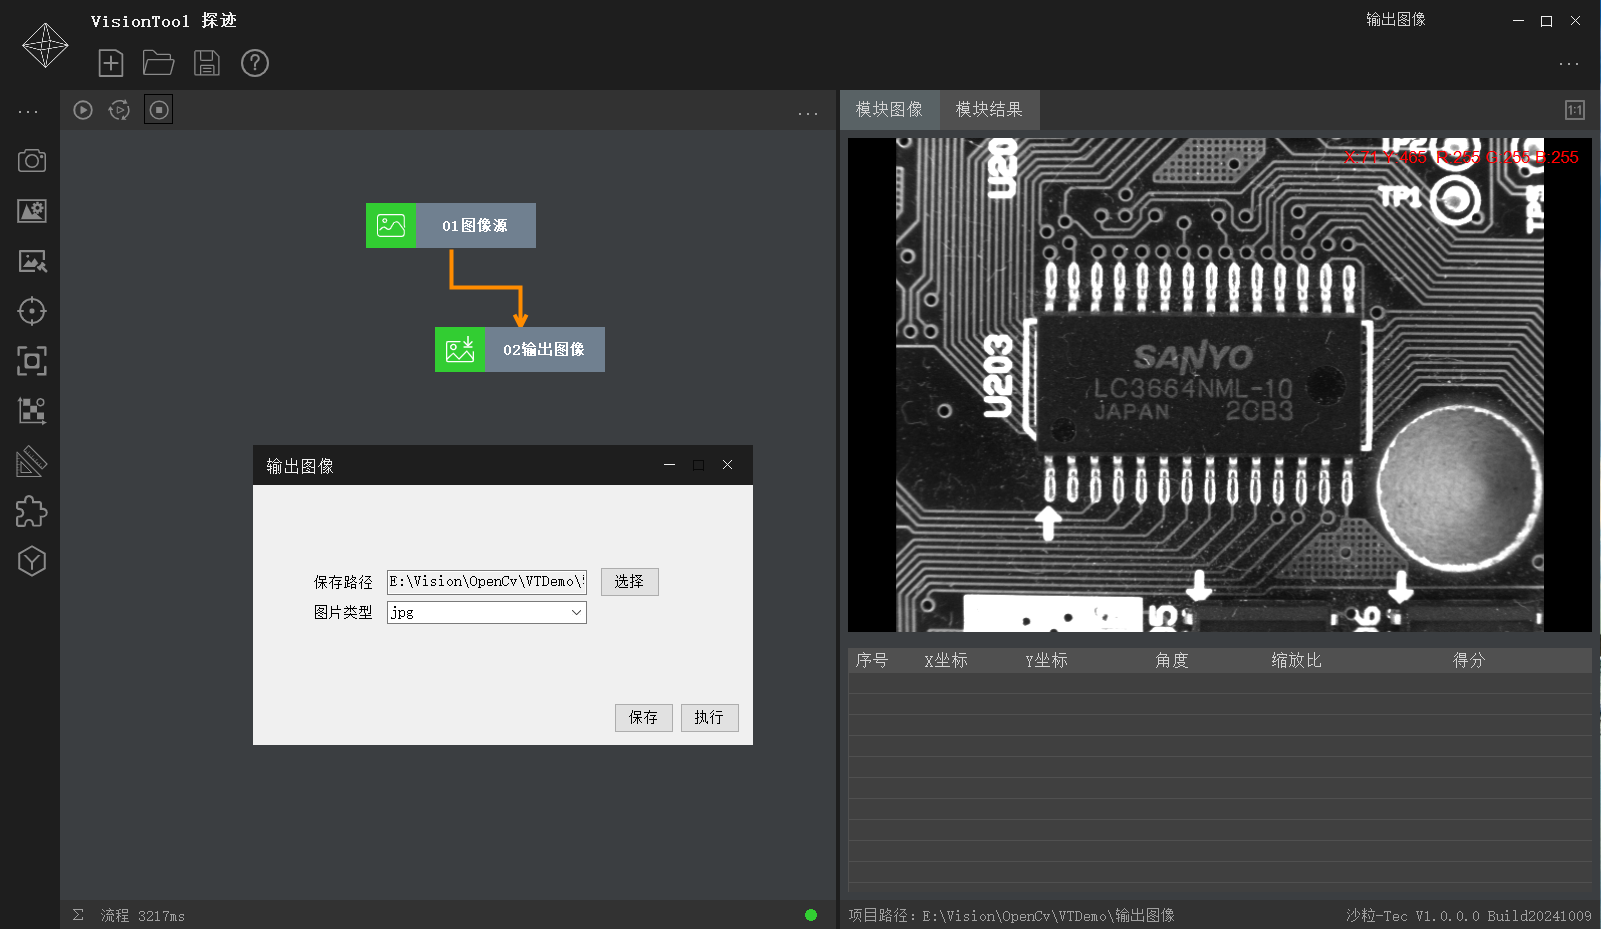Maximize the VisionTool main window
The image size is (1601, 929).
1546,20
